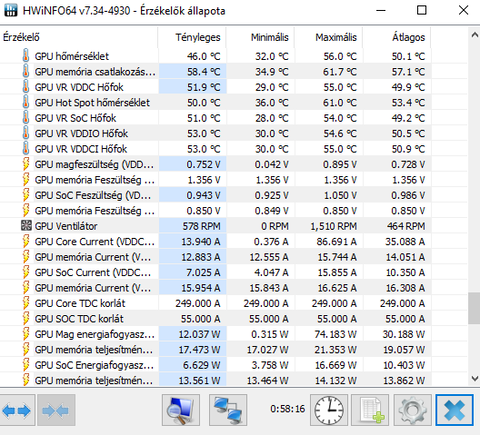Image resolution: width=480 pixels, height=435 pixels.
Task: Click the clock reset timer icon
Action: [x=329, y=410]
